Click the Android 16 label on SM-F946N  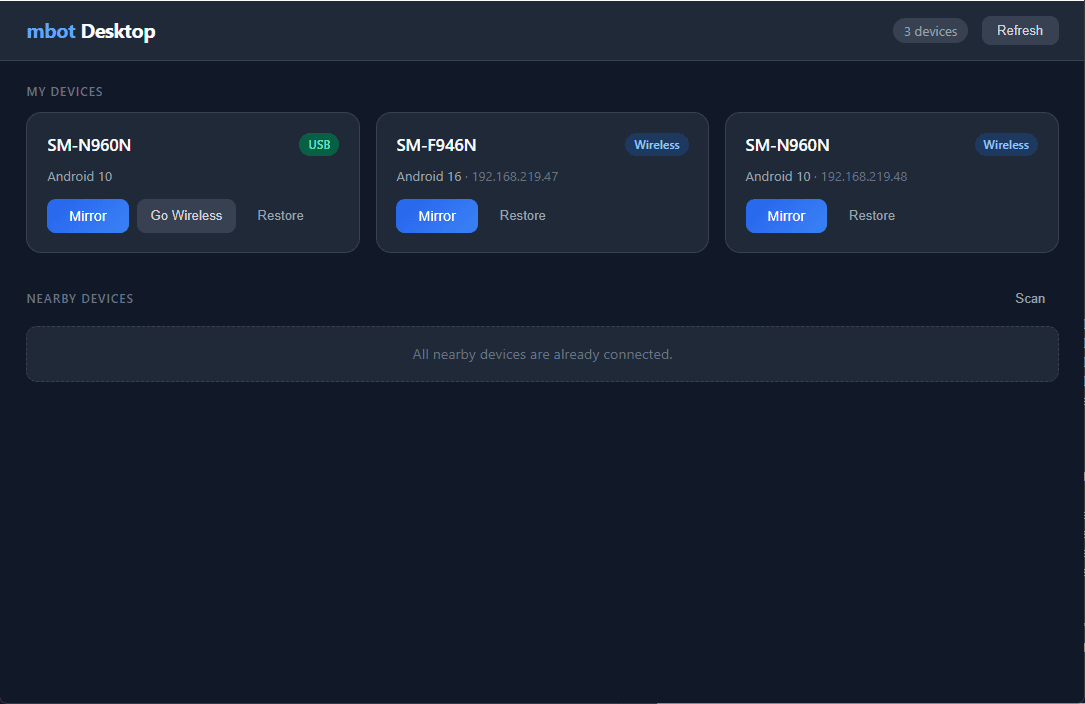click(x=429, y=176)
